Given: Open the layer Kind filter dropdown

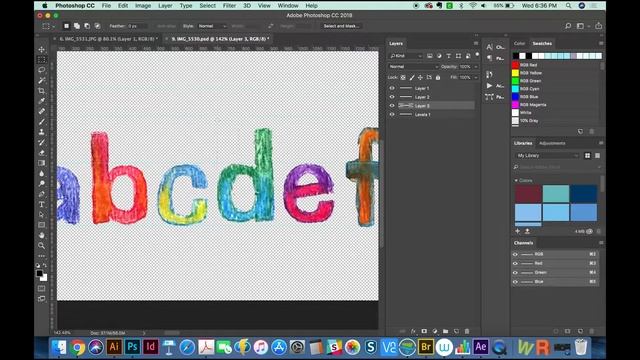Looking at the screenshot, I should click(406, 56).
